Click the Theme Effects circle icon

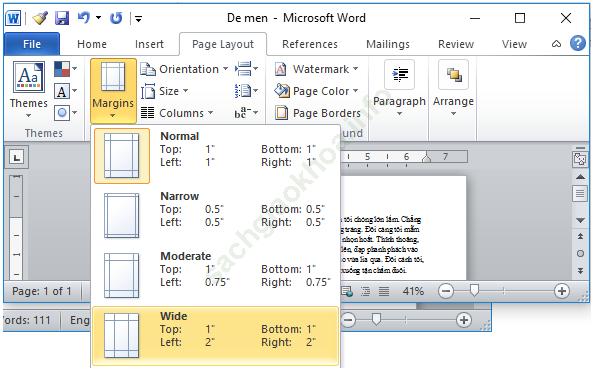pos(62,113)
